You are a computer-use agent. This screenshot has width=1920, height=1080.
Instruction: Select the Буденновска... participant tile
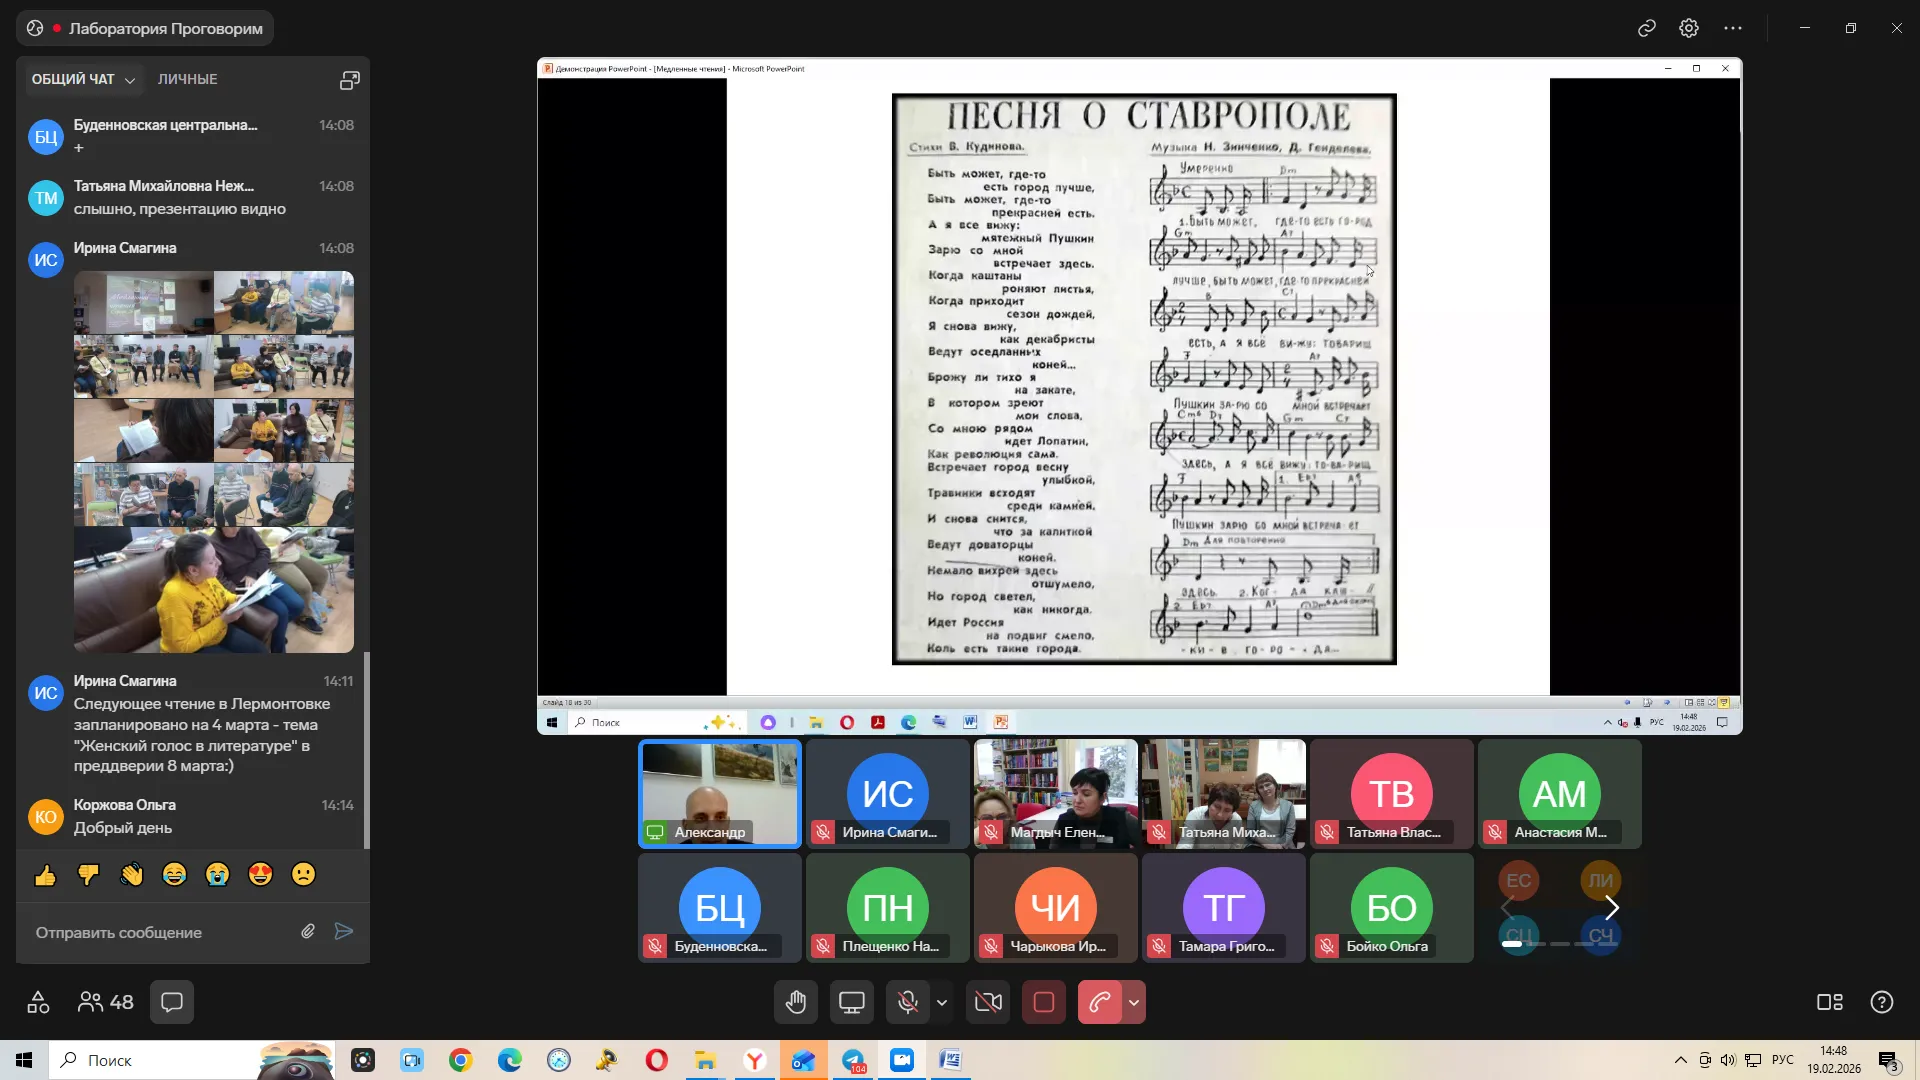coord(720,908)
